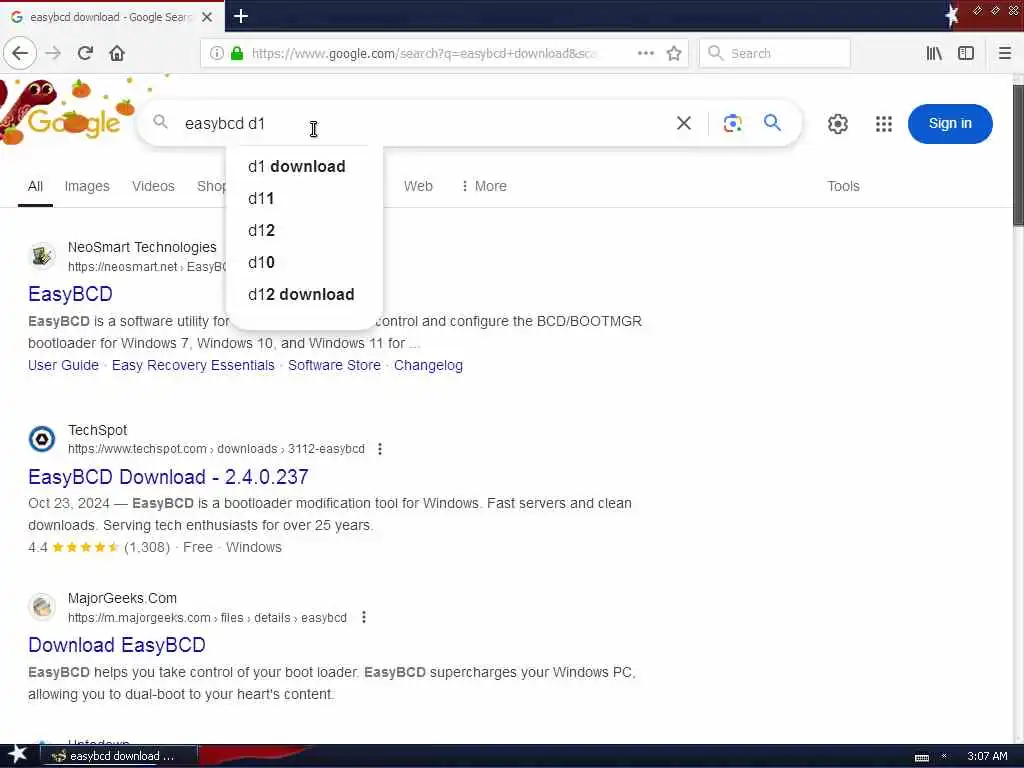Click the vertical page scrollbar thumb
This screenshot has width=1024, height=768.
[1018, 155]
